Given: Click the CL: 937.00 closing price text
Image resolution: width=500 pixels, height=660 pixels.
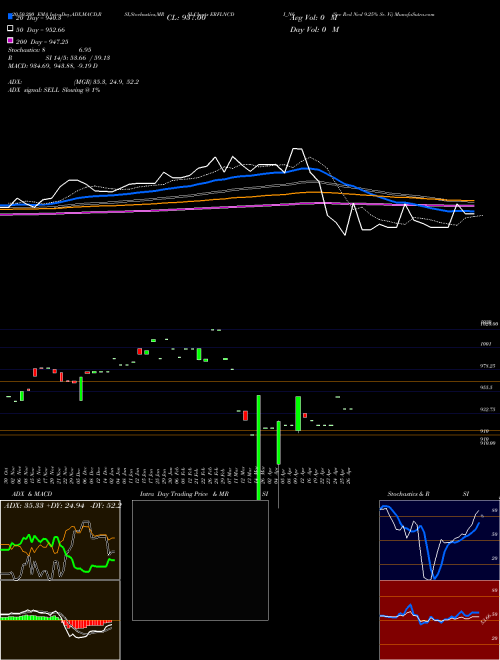Looking at the screenshot, I should (x=186, y=18).
